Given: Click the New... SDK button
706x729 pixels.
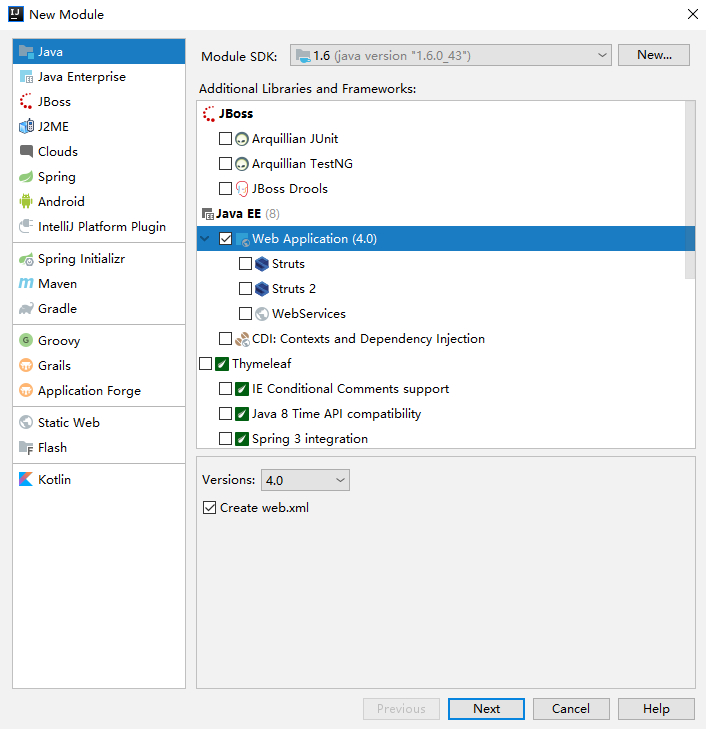Looking at the screenshot, I should [x=654, y=55].
